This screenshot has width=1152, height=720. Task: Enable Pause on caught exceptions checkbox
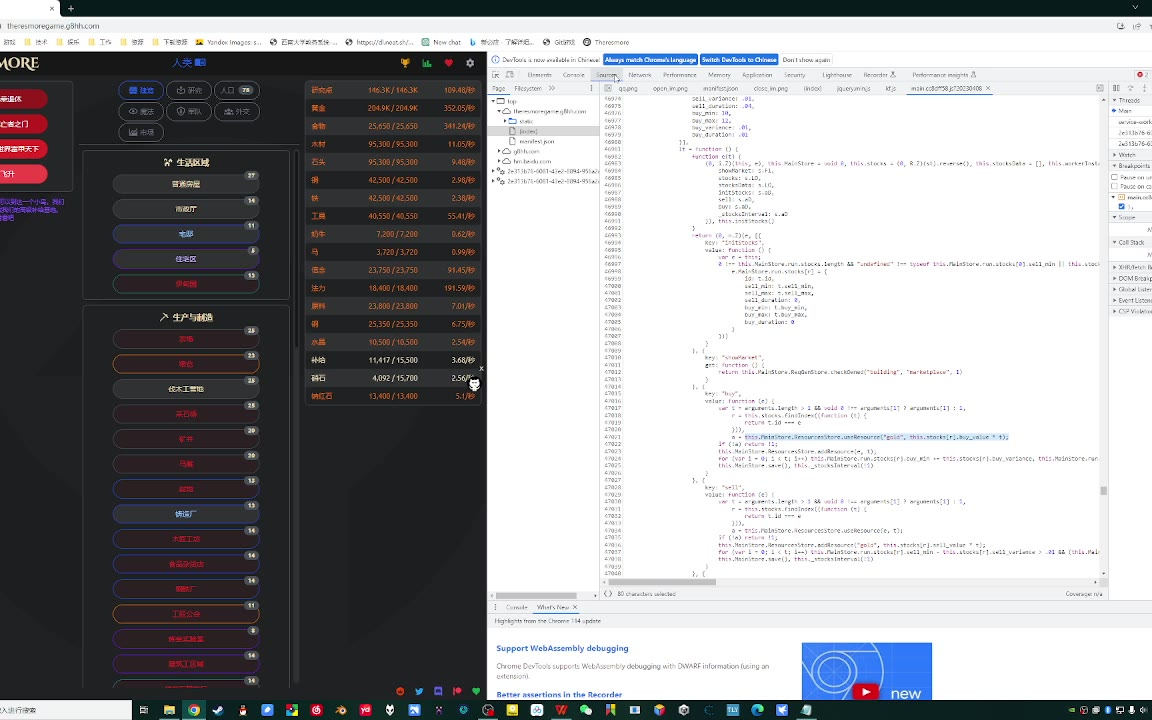(1114, 186)
